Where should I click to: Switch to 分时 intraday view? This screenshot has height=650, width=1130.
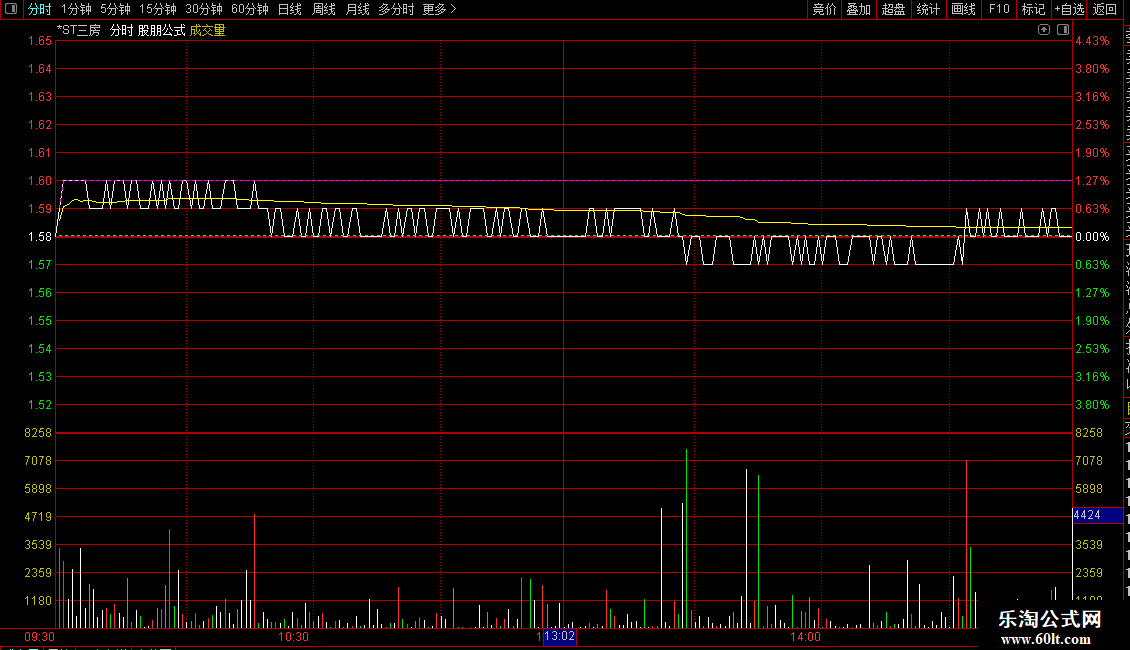40,9
